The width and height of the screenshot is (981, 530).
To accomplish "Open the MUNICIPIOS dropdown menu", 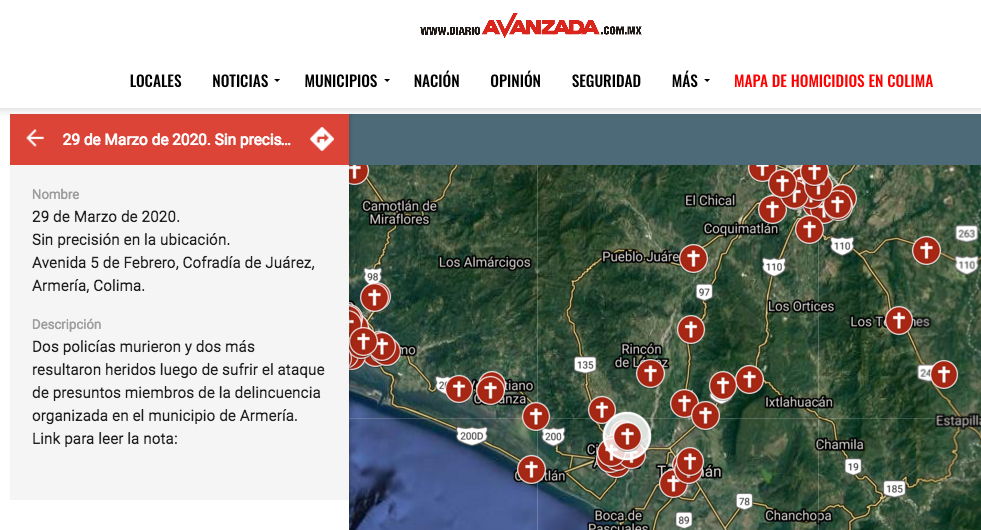I will tap(346, 81).
